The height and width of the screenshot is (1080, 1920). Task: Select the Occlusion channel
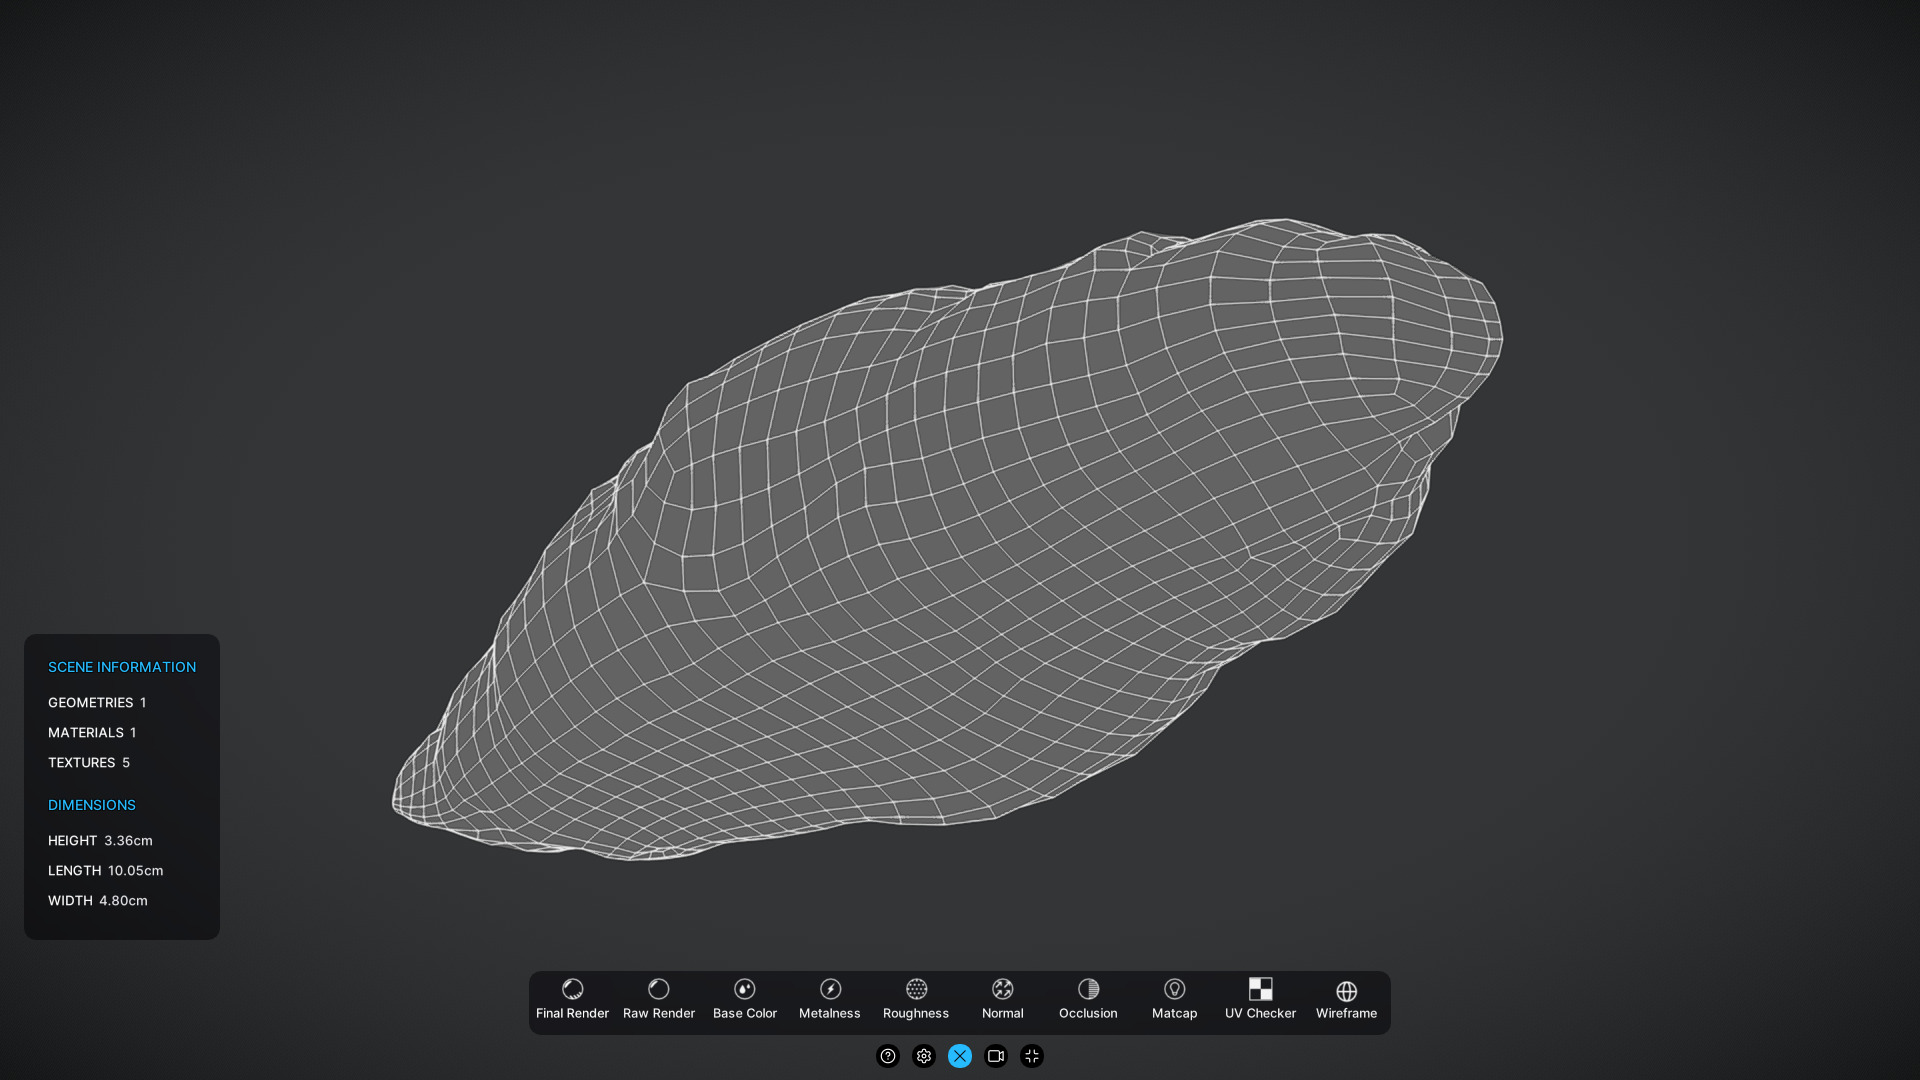point(1088,1001)
